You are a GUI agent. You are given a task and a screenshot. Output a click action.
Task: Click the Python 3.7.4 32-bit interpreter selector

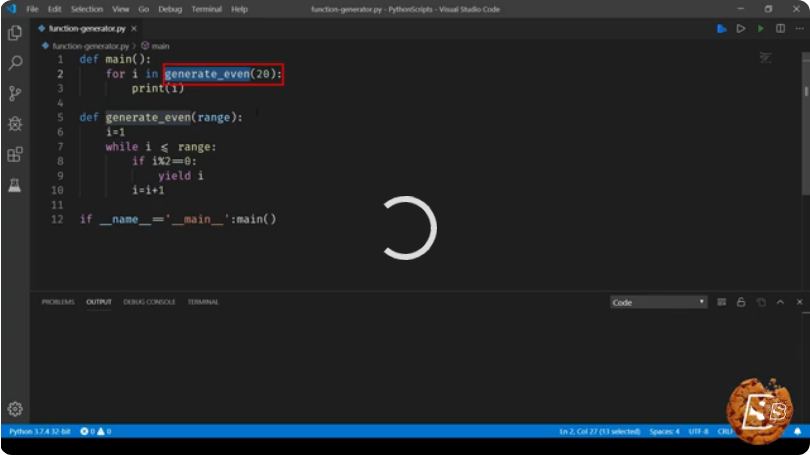click(40, 431)
